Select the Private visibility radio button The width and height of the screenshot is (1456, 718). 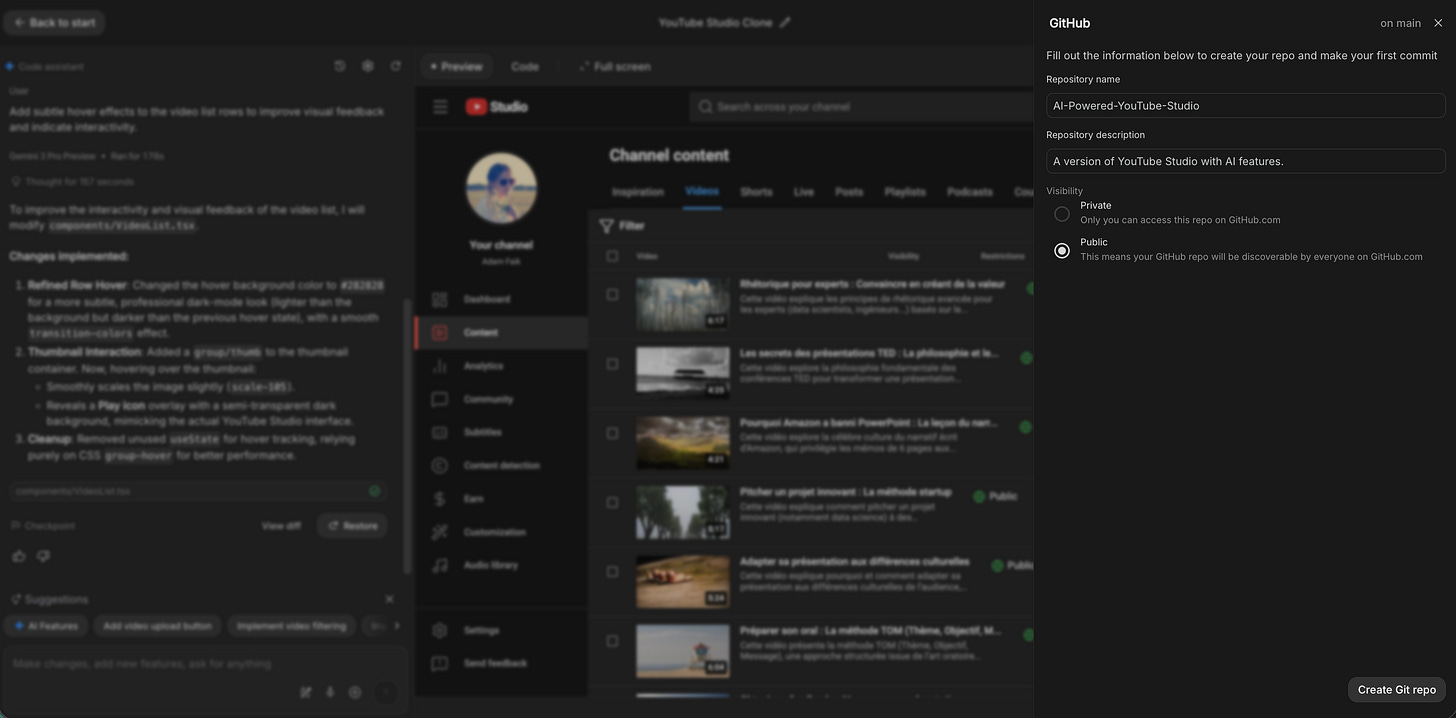[x=1061, y=213]
